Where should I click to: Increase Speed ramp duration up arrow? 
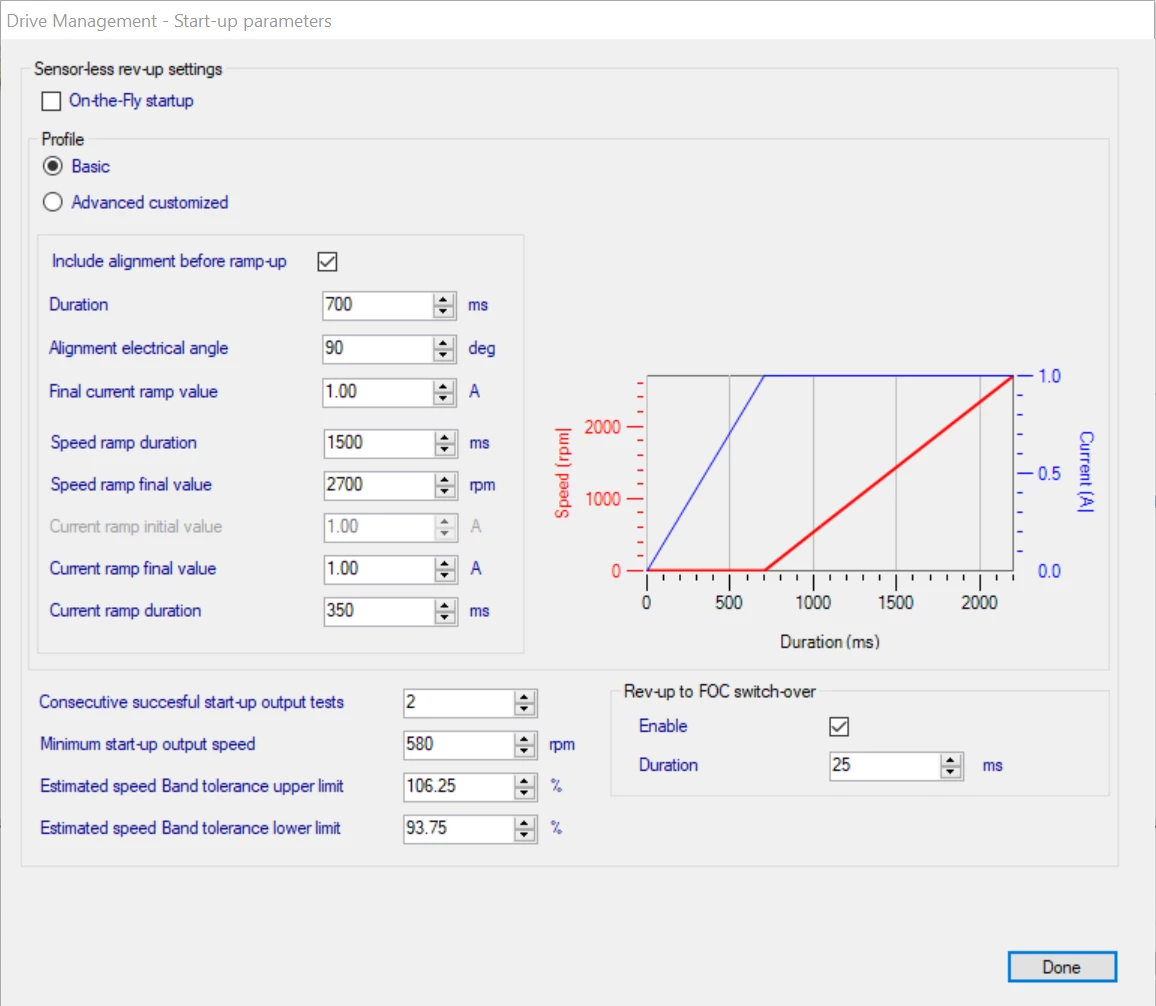pos(445,438)
